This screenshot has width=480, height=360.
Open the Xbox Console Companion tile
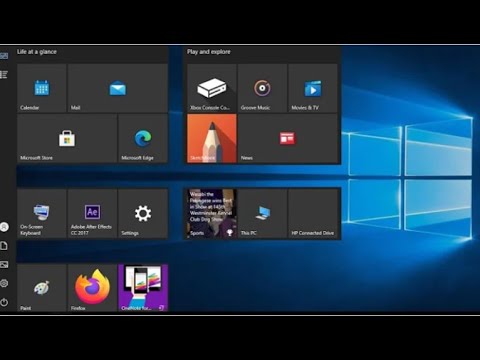pos(212,88)
